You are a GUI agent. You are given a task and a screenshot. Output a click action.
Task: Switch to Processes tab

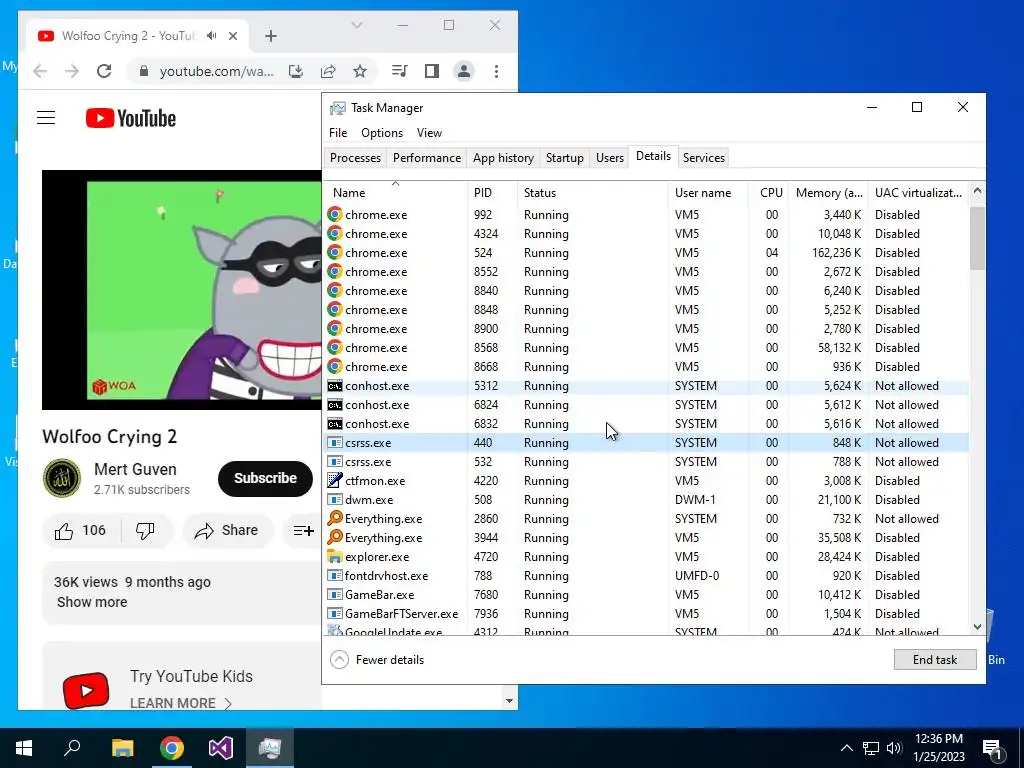[x=355, y=157]
